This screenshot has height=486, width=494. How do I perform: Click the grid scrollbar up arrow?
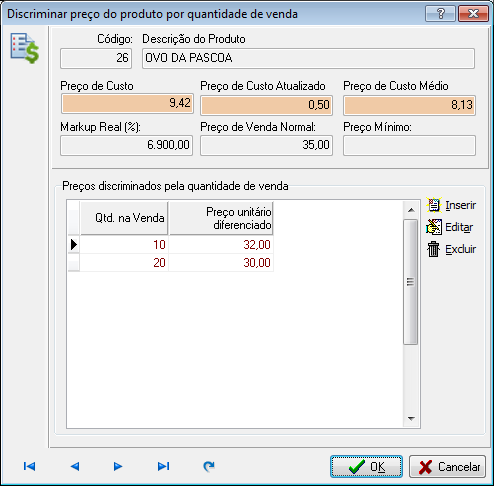coord(411,210)
